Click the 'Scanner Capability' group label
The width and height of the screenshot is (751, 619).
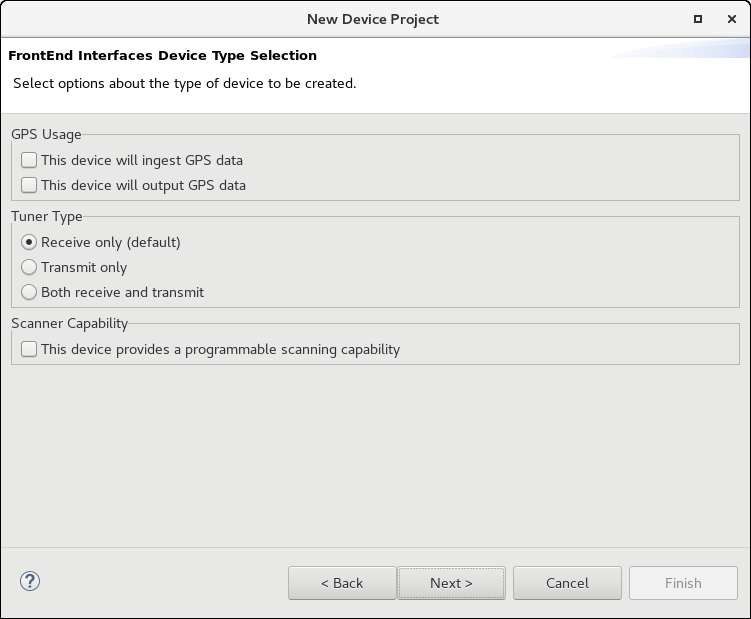tap(70, 323)
